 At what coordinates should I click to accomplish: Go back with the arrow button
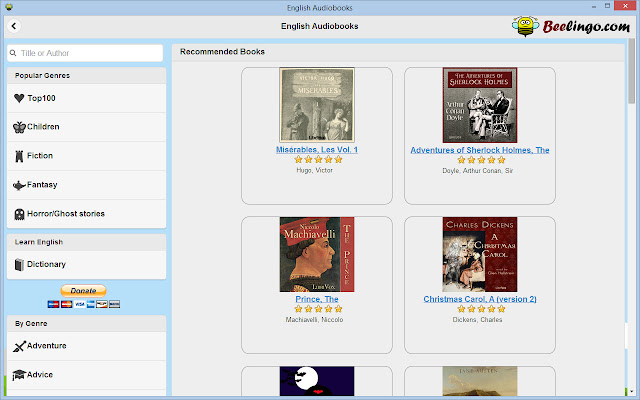pyautogui.click(x=14, y=26)
